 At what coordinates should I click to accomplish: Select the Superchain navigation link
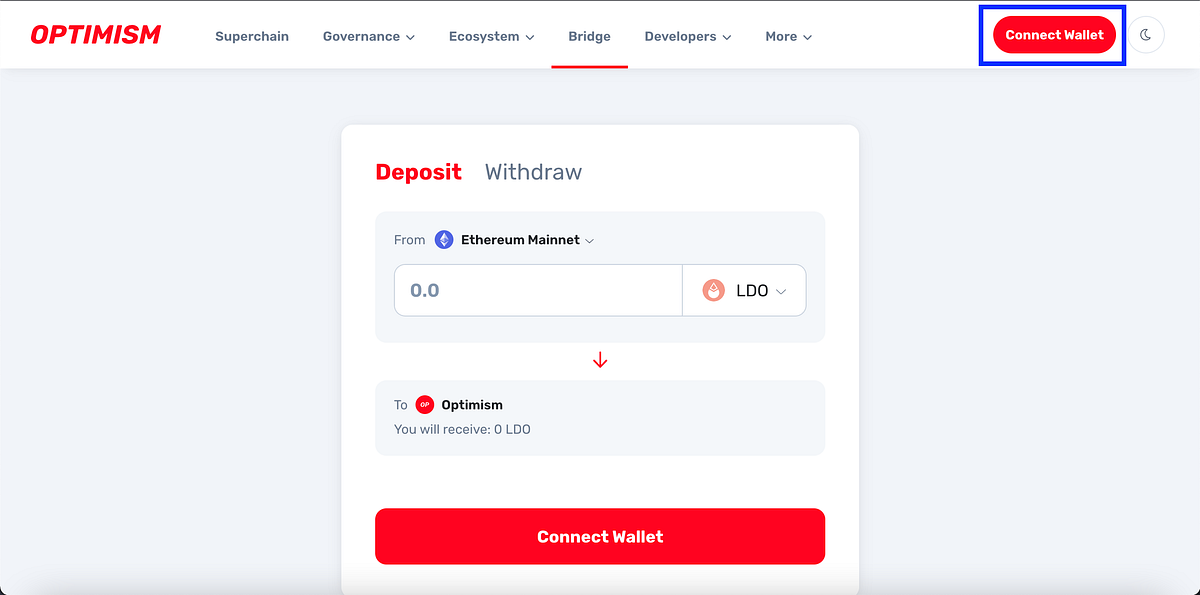tap(252, 35)
